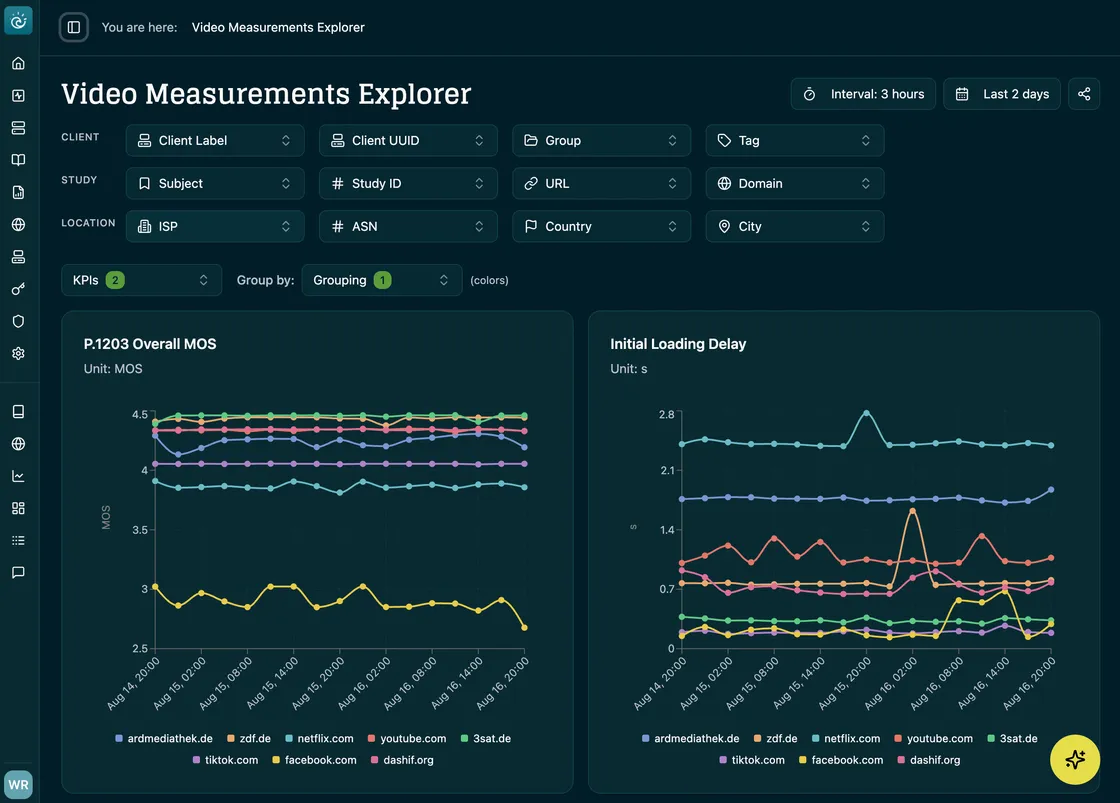
Task: Open the shield icon in sidebar
Action: tap(19, 321)
